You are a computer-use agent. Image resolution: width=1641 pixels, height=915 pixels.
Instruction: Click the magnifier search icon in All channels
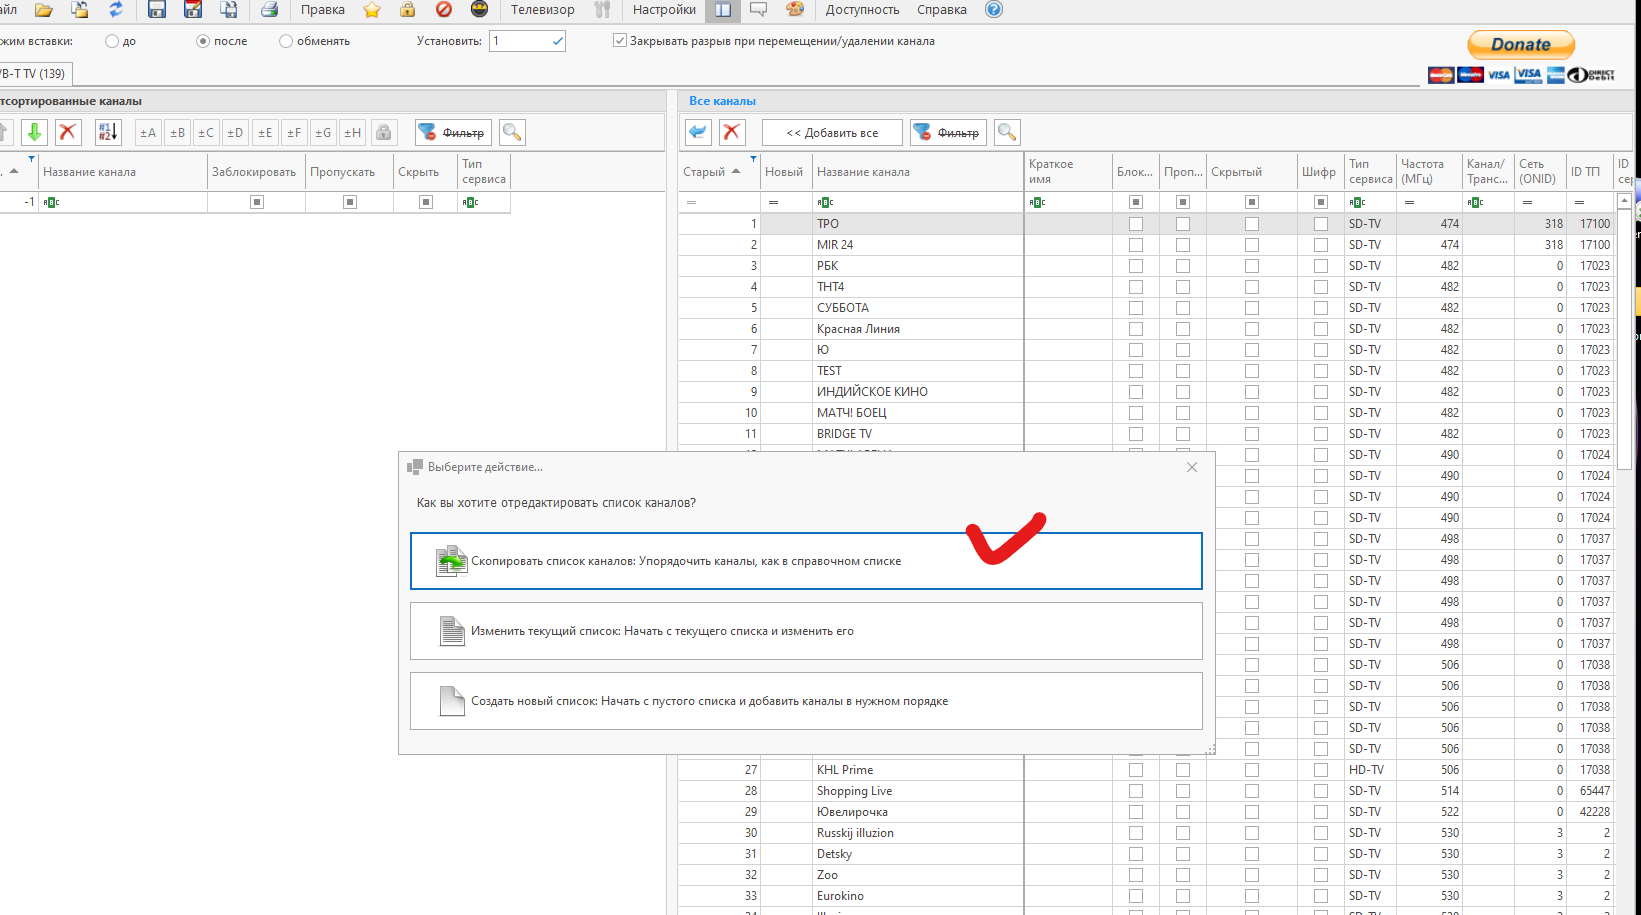point(1007,132)
